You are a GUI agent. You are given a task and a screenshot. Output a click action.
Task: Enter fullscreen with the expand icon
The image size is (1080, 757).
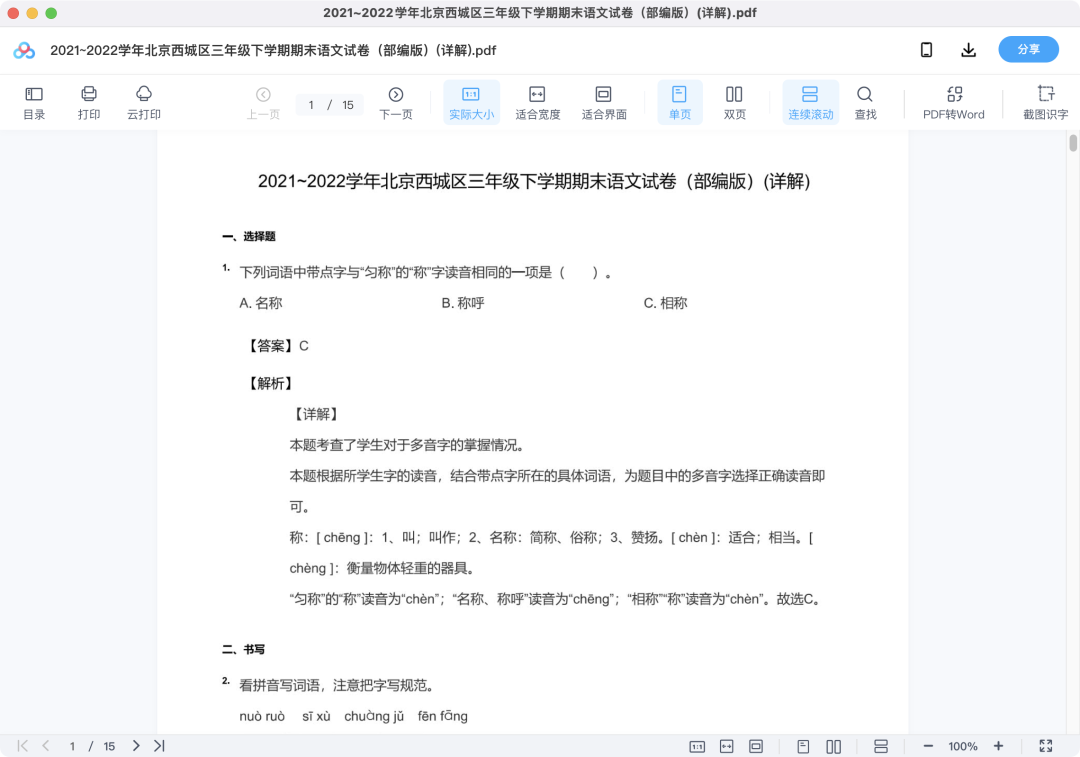pyautogui.click(x=1046, y=746)
